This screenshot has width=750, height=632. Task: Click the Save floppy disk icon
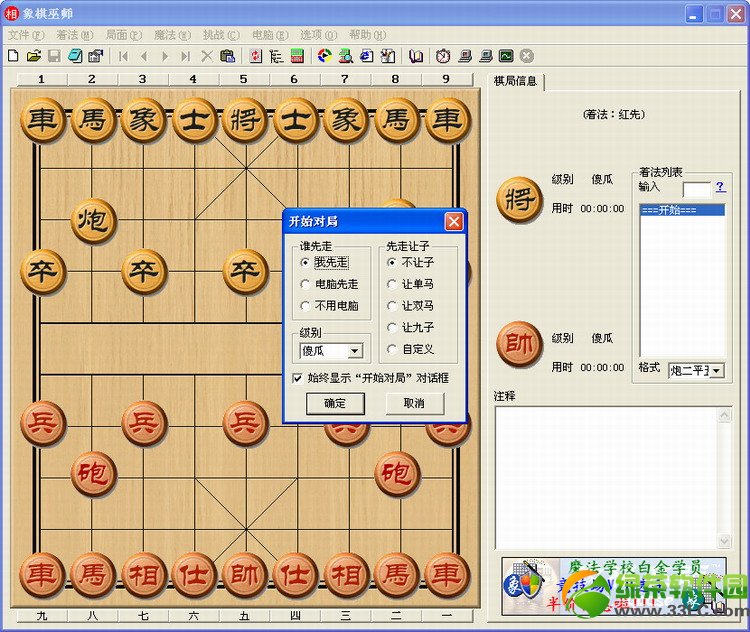(x=54, y=56)
